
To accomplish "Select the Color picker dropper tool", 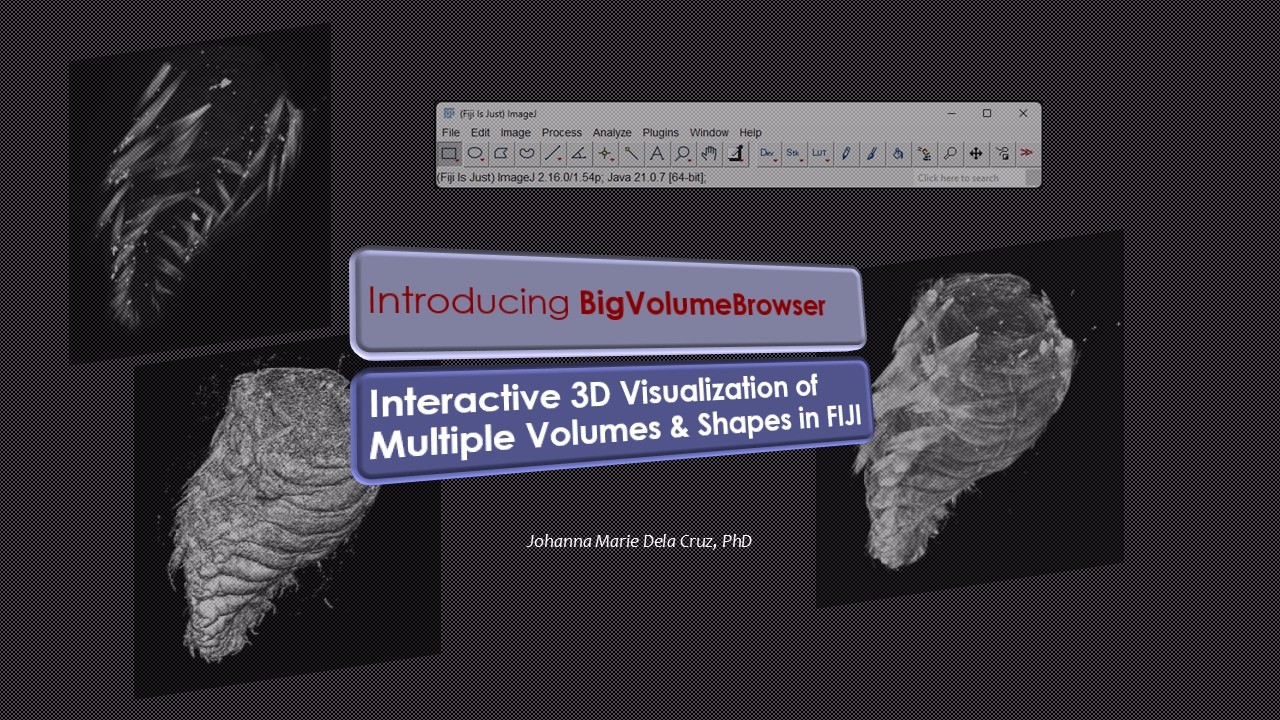I will pyautogui.click(x=735, y=154).
